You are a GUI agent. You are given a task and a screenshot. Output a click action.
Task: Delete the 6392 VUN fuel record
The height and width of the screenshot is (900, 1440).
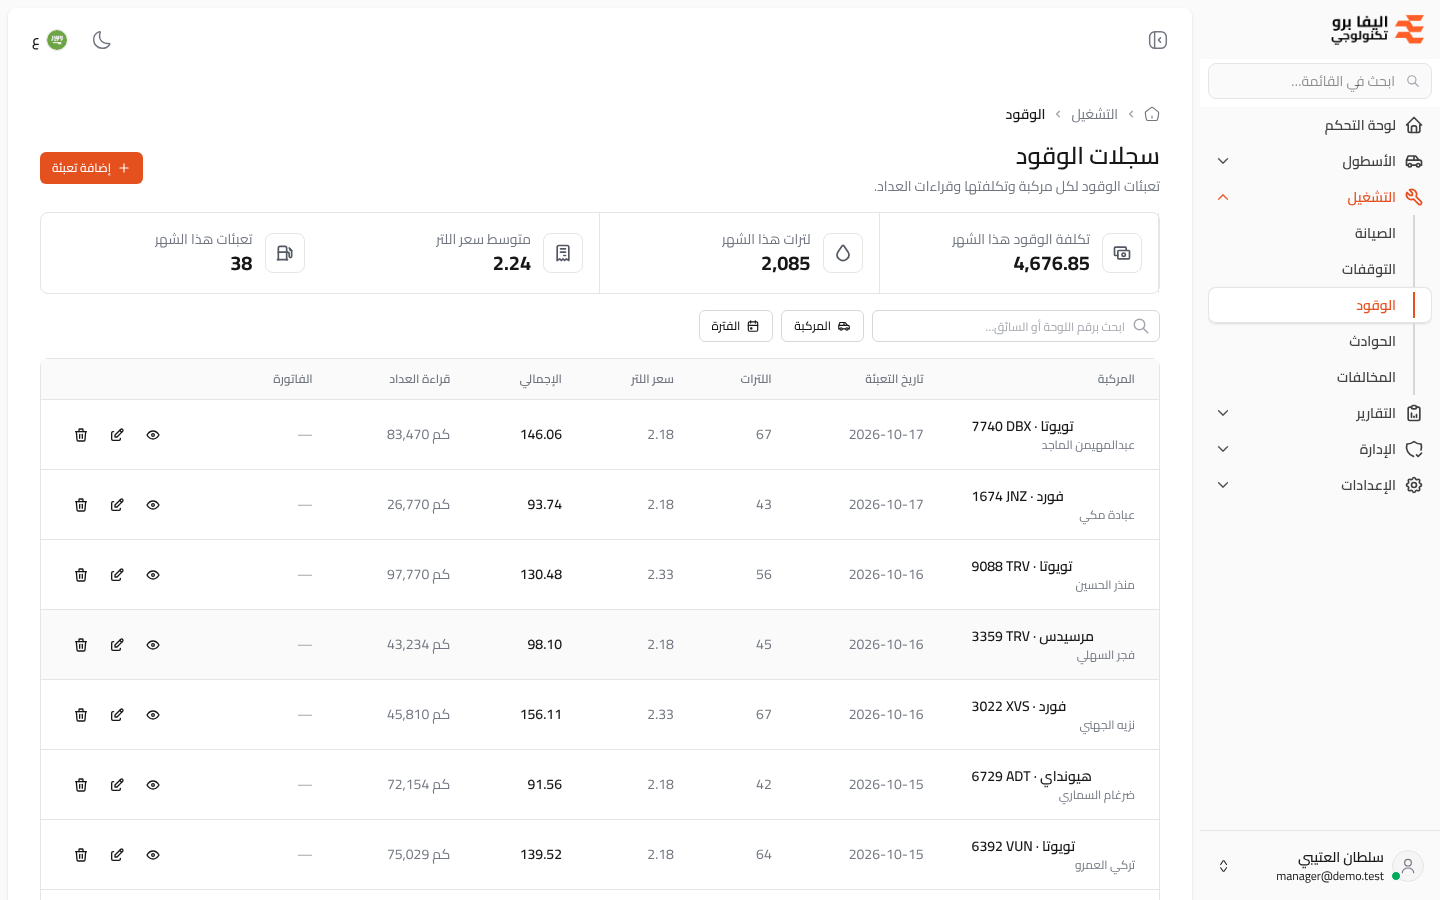[x=81, y=855]
